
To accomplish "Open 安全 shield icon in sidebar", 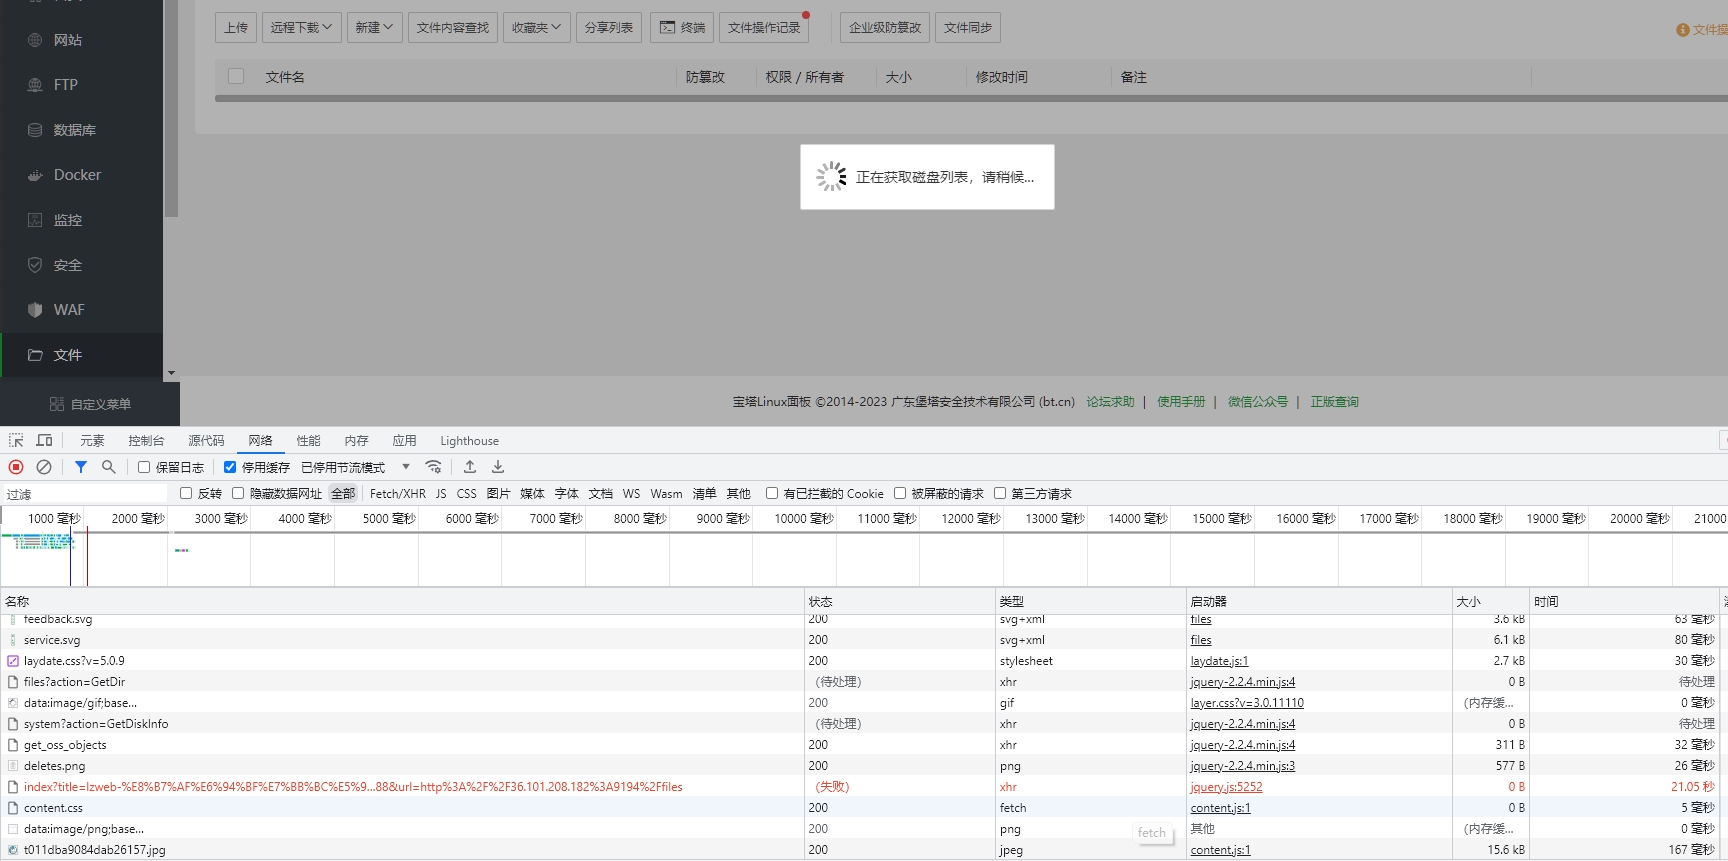I will coord(35,265).
